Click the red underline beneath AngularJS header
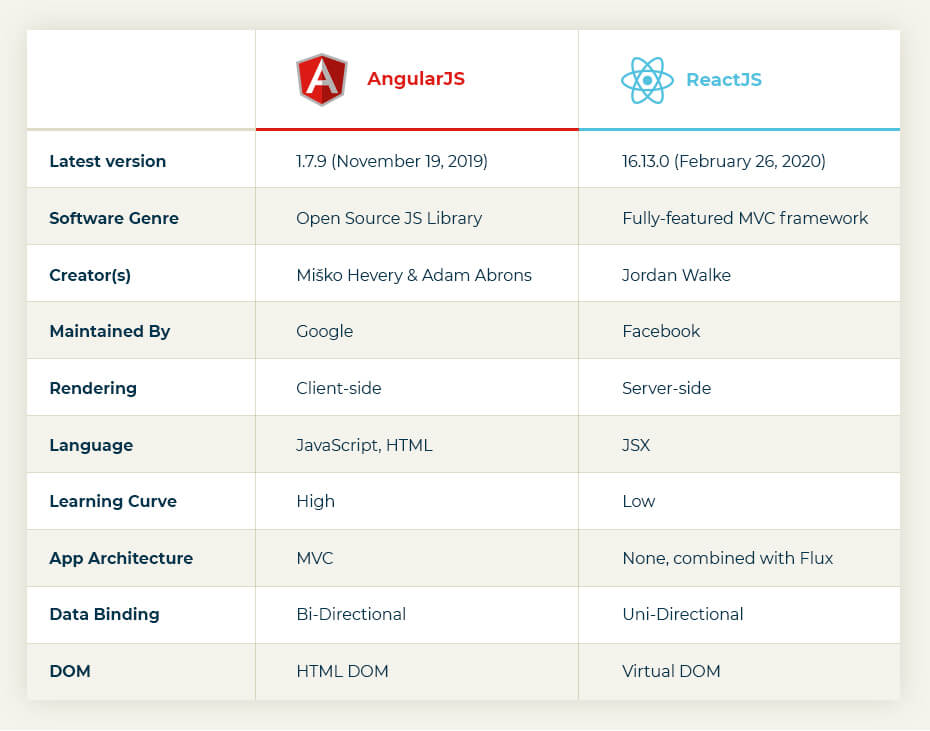930x731 pixels. [x=417, y=128]
